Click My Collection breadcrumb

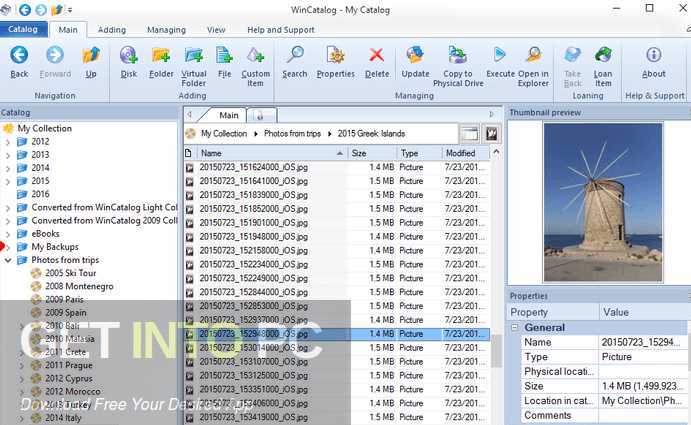click(224, 134)
